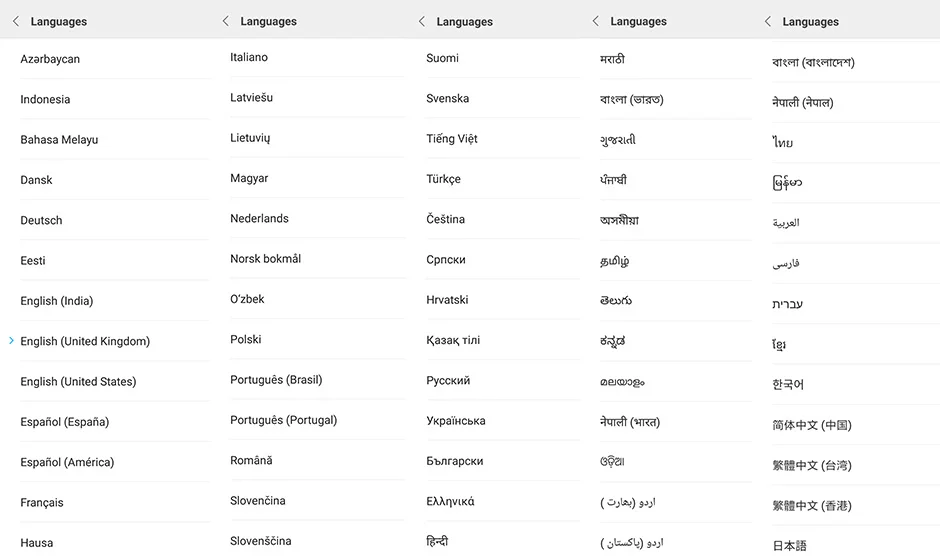This screenshot has width=940, height=557.
Task: Click back arrow above the Azərbaycan list
Action: click(16, 21)
